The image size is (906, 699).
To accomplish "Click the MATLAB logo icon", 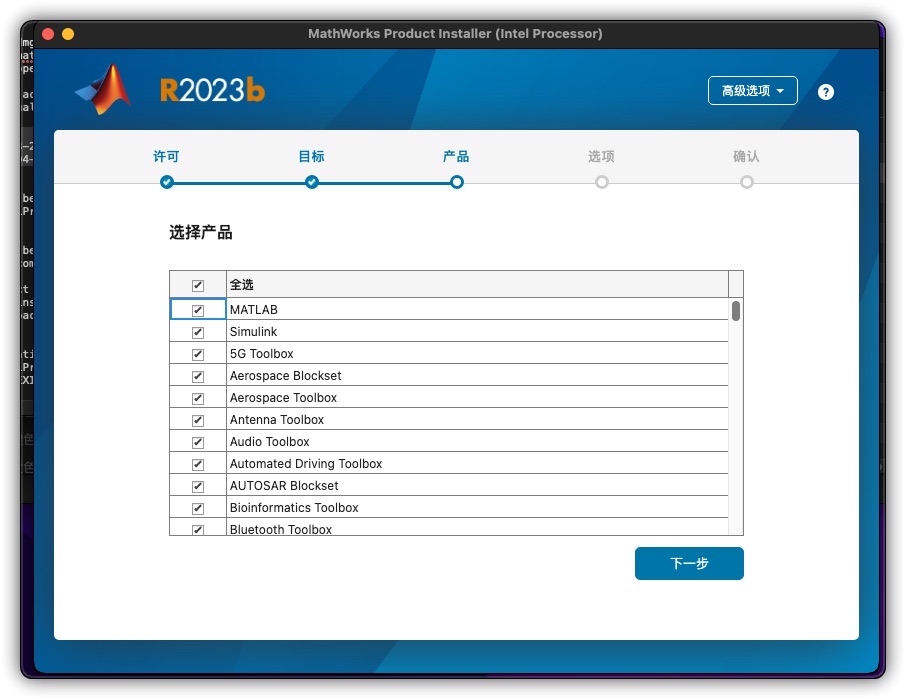I will 103,90.
